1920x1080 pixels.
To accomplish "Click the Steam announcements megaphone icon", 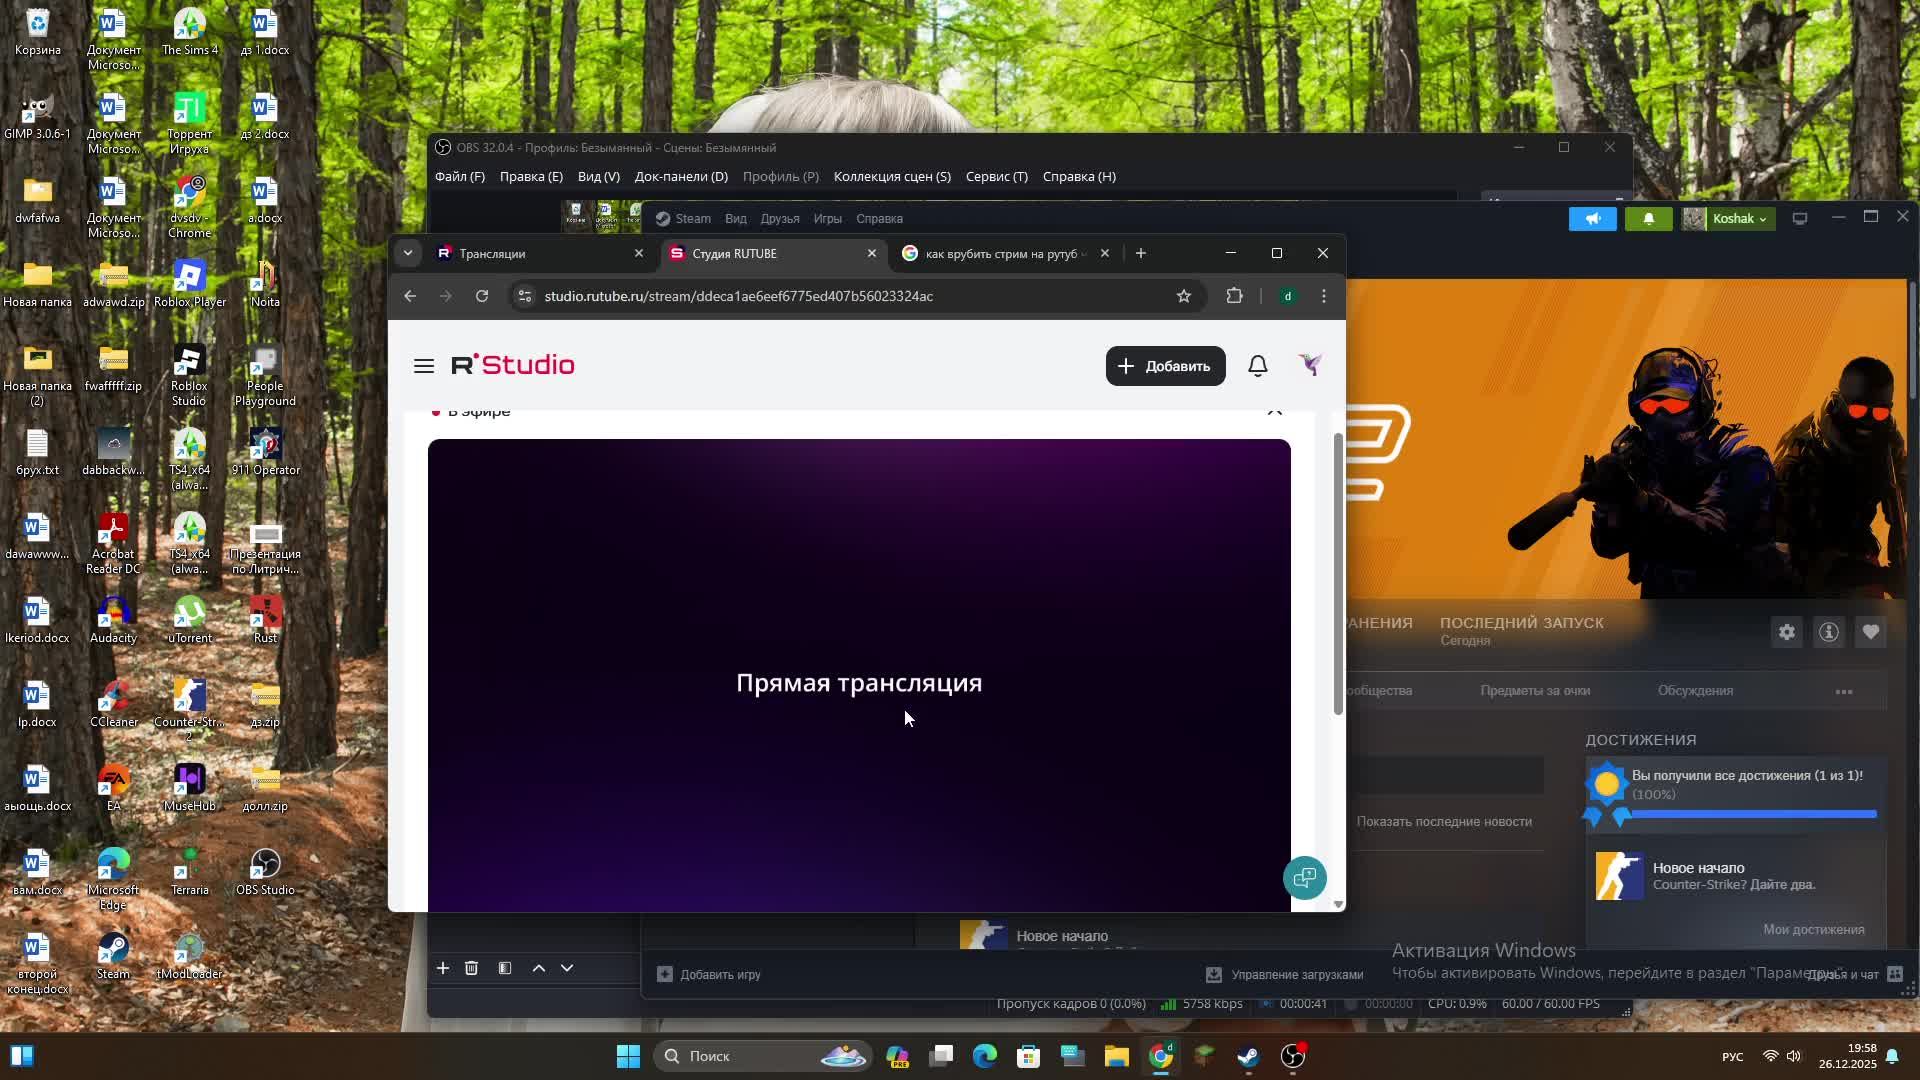I will click(1592, 219).
